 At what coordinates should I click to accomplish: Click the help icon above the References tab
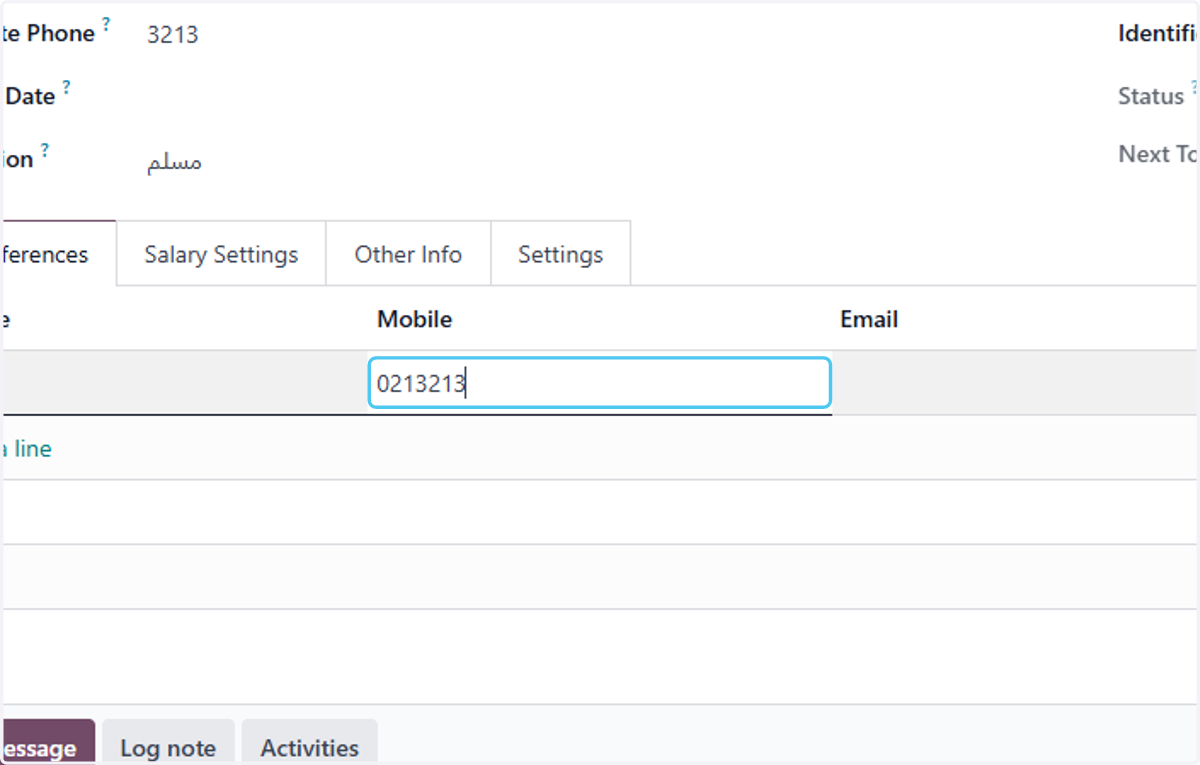point(45,150)
